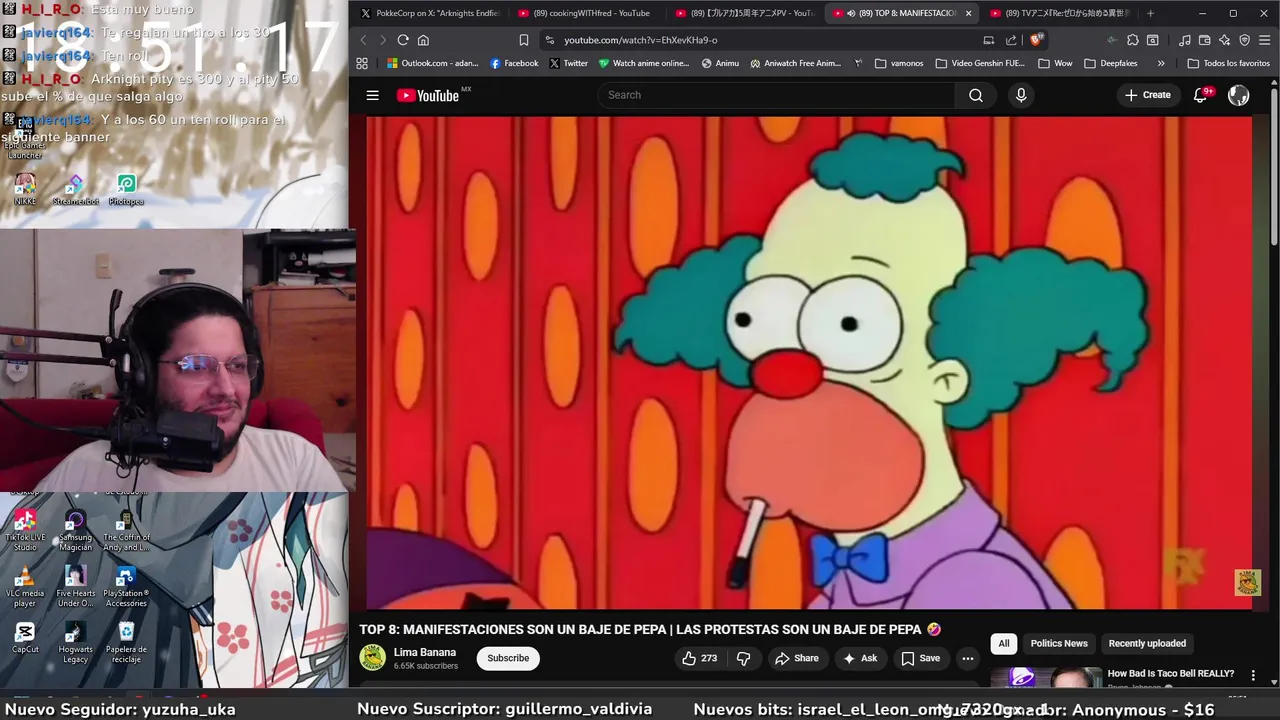Open the YouTube notifications bell
The image size is (1280, 720).
(x=1201, y=95)
